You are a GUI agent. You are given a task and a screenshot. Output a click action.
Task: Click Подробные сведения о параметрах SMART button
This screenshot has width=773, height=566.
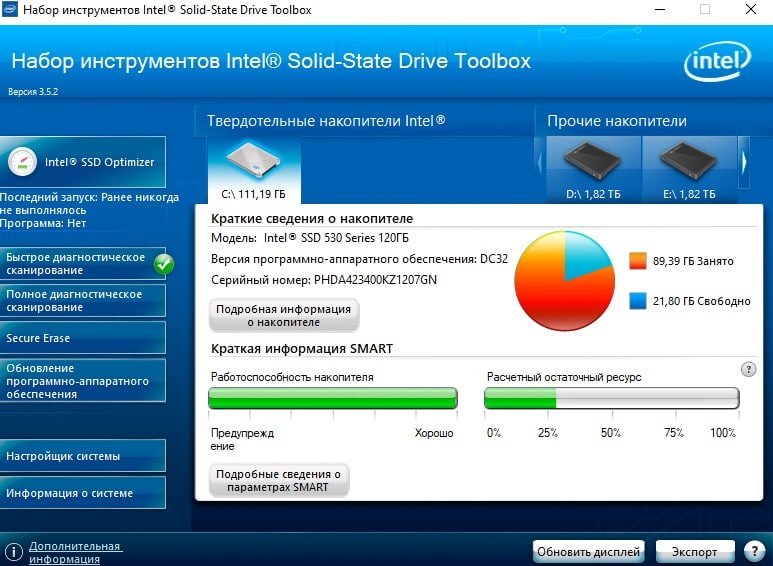tap(279, 480)
